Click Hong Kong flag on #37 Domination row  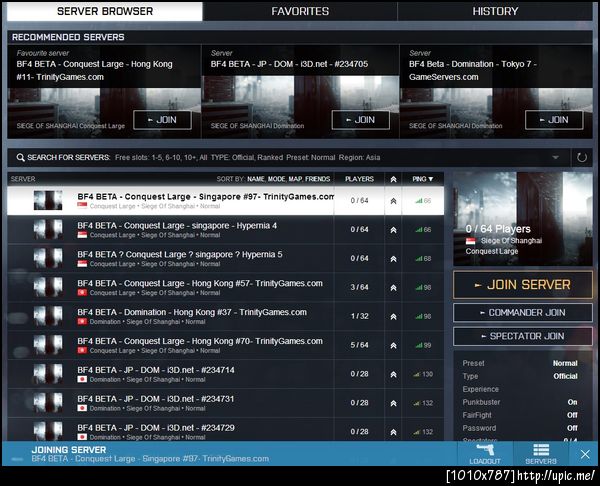(x=82, y=322)
